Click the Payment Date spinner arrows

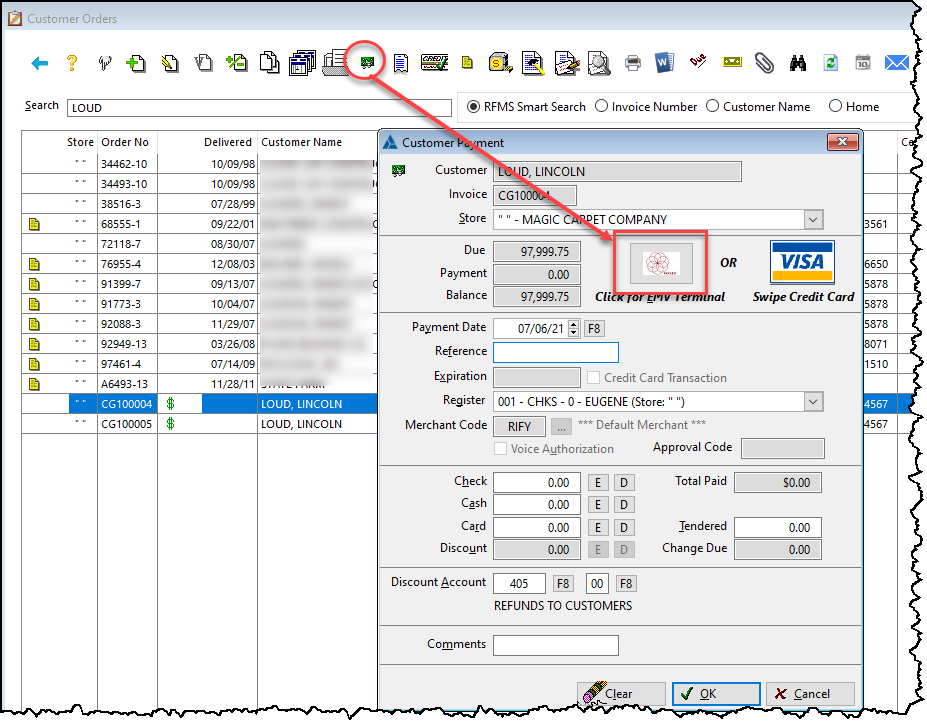tap(573, 327)
